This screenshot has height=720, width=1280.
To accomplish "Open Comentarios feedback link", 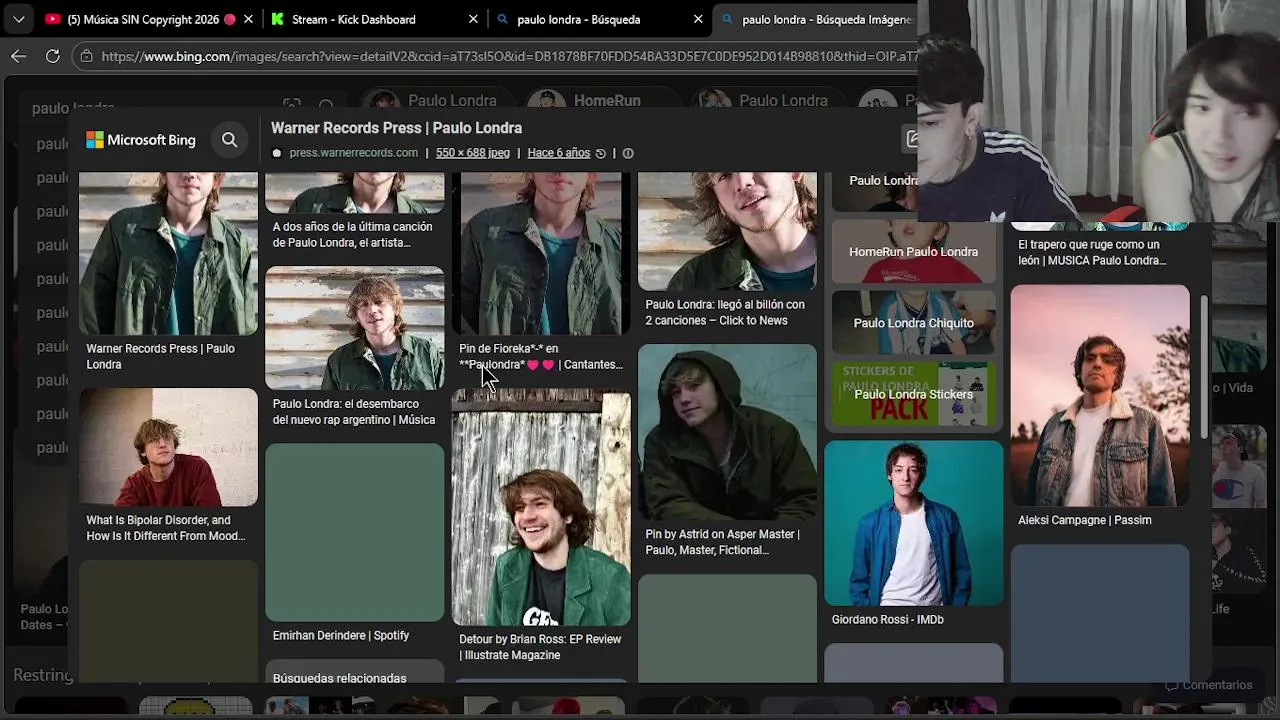I will tap(1208, 685).
